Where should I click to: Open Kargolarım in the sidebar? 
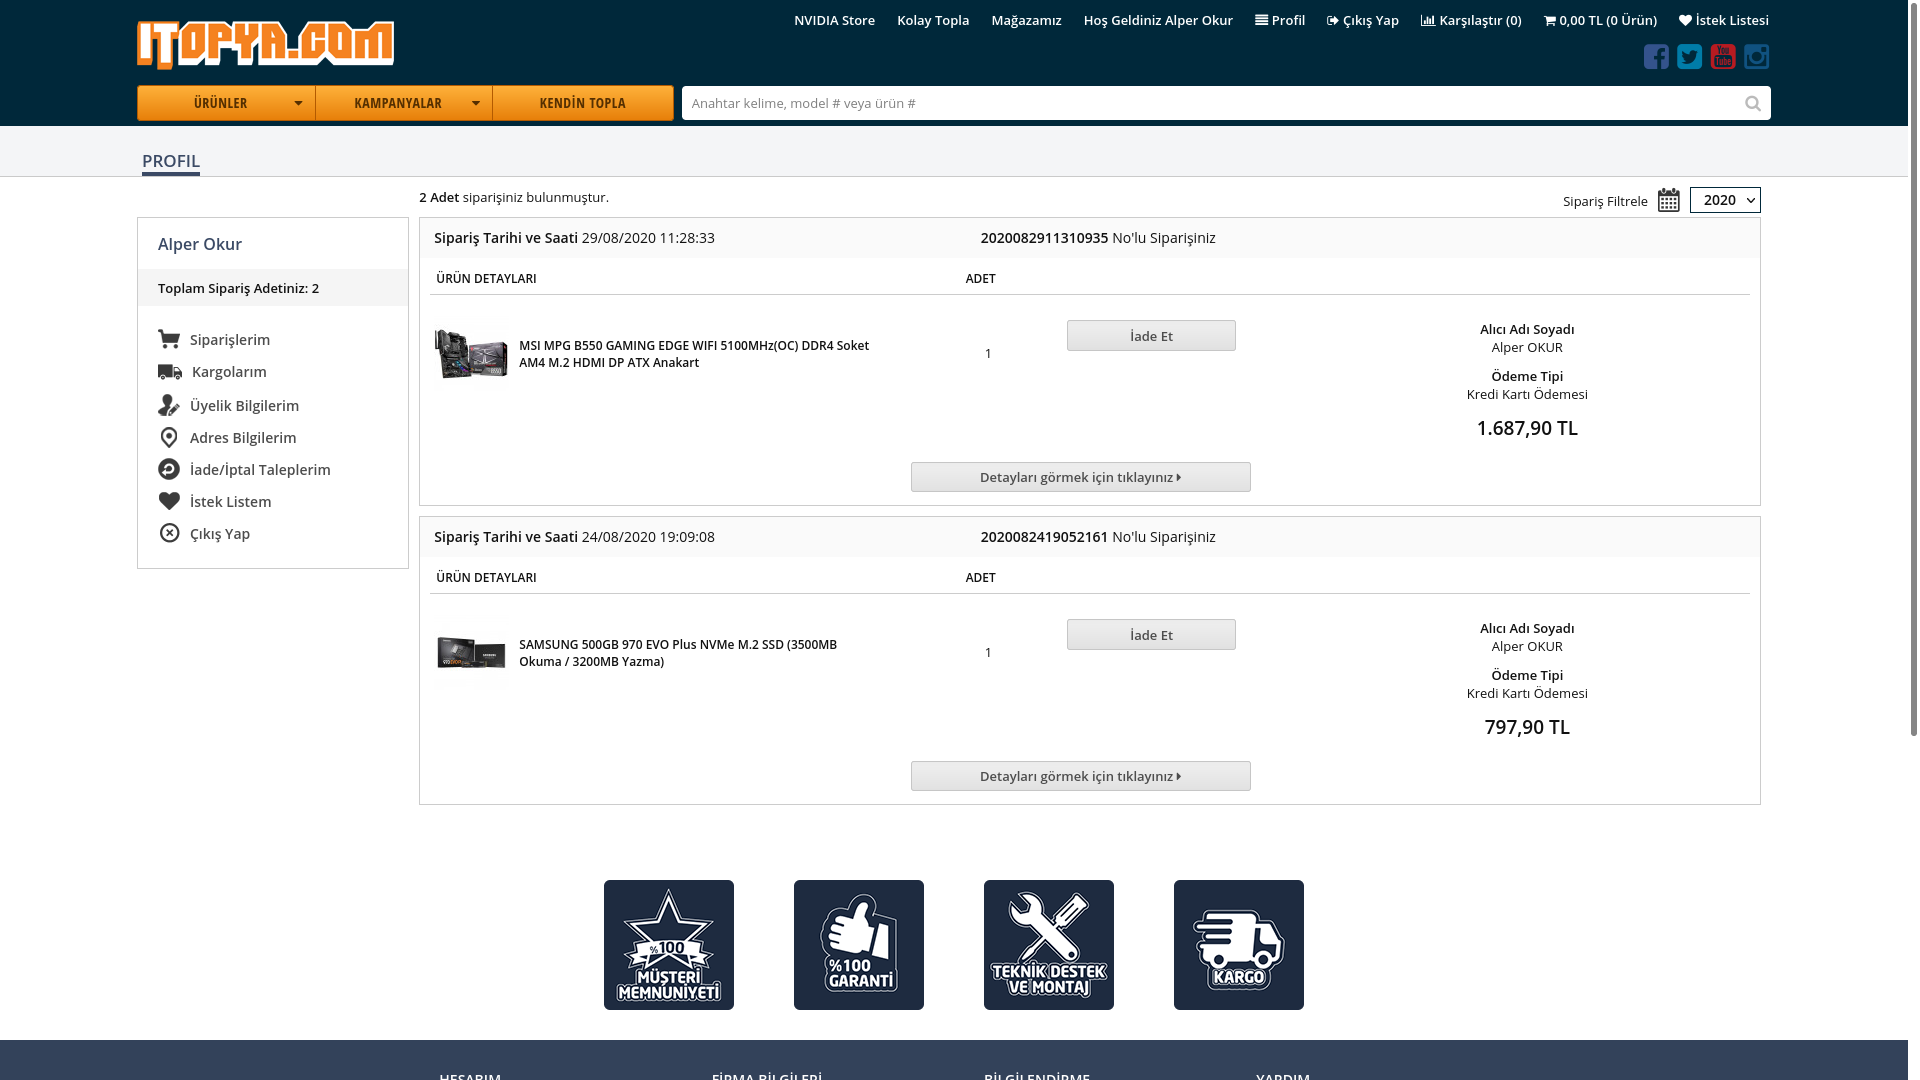point(229,372)
